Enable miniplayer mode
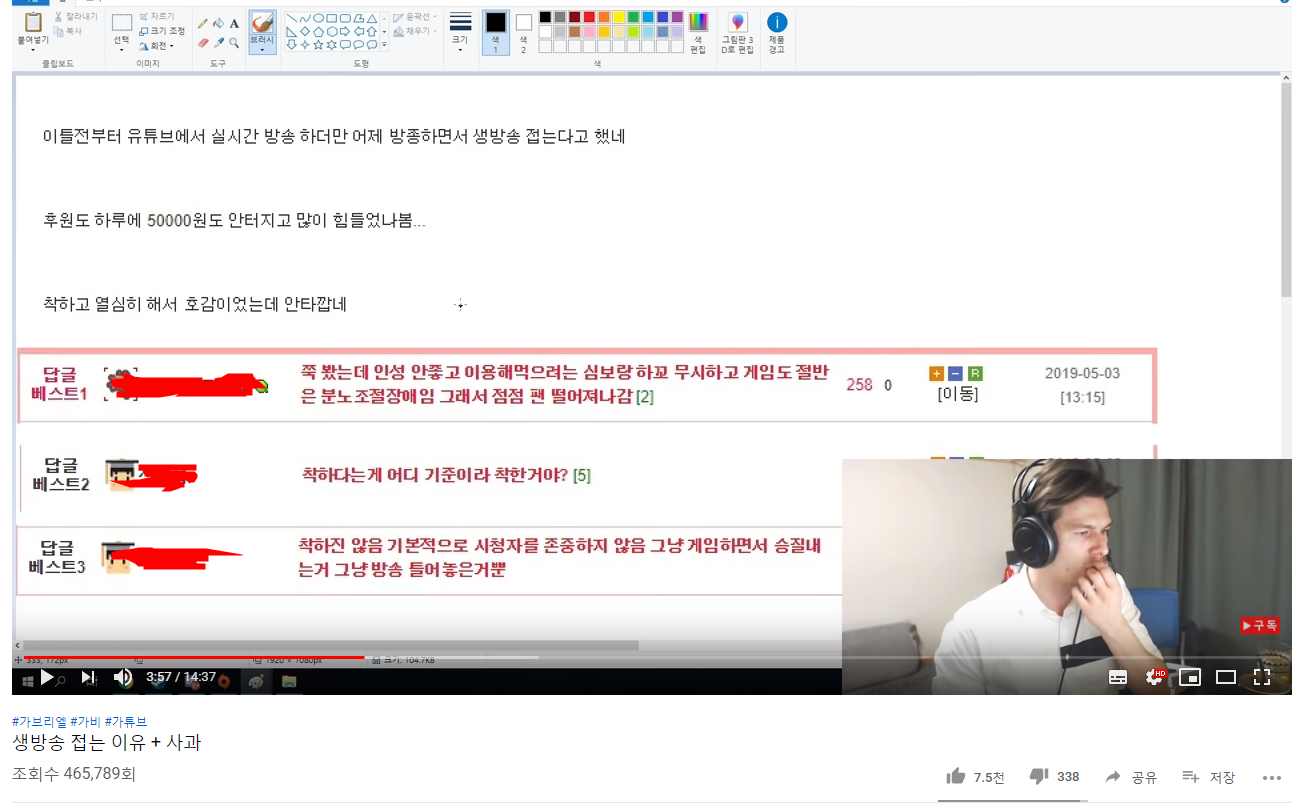The width and height of the screenshot is (1307, 811). [x=1190, y=677]
